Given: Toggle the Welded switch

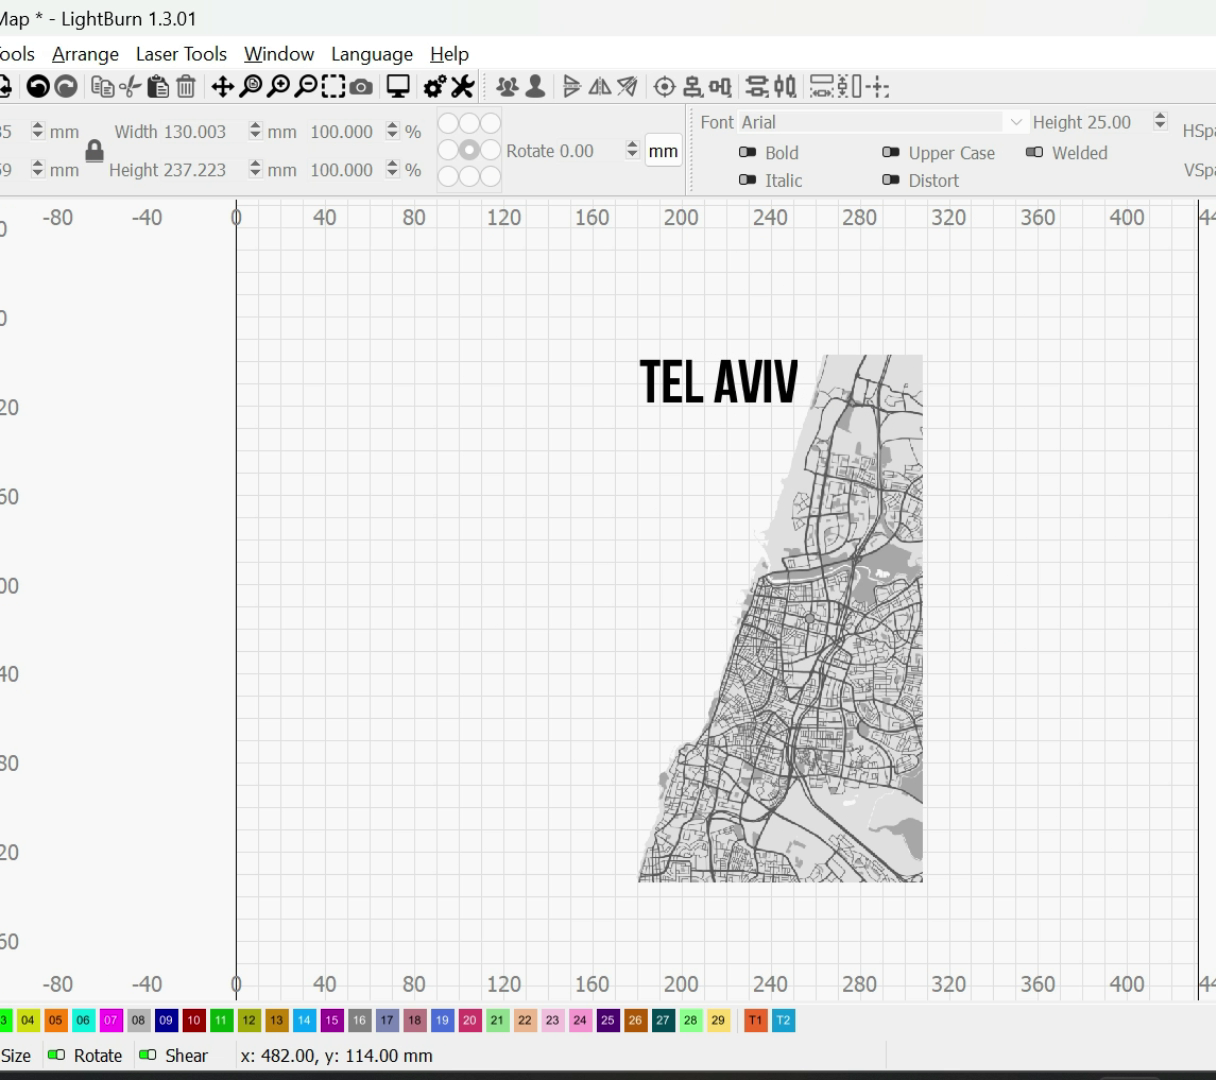Looking at the screenshot, I should click(x=1035, y=152).
